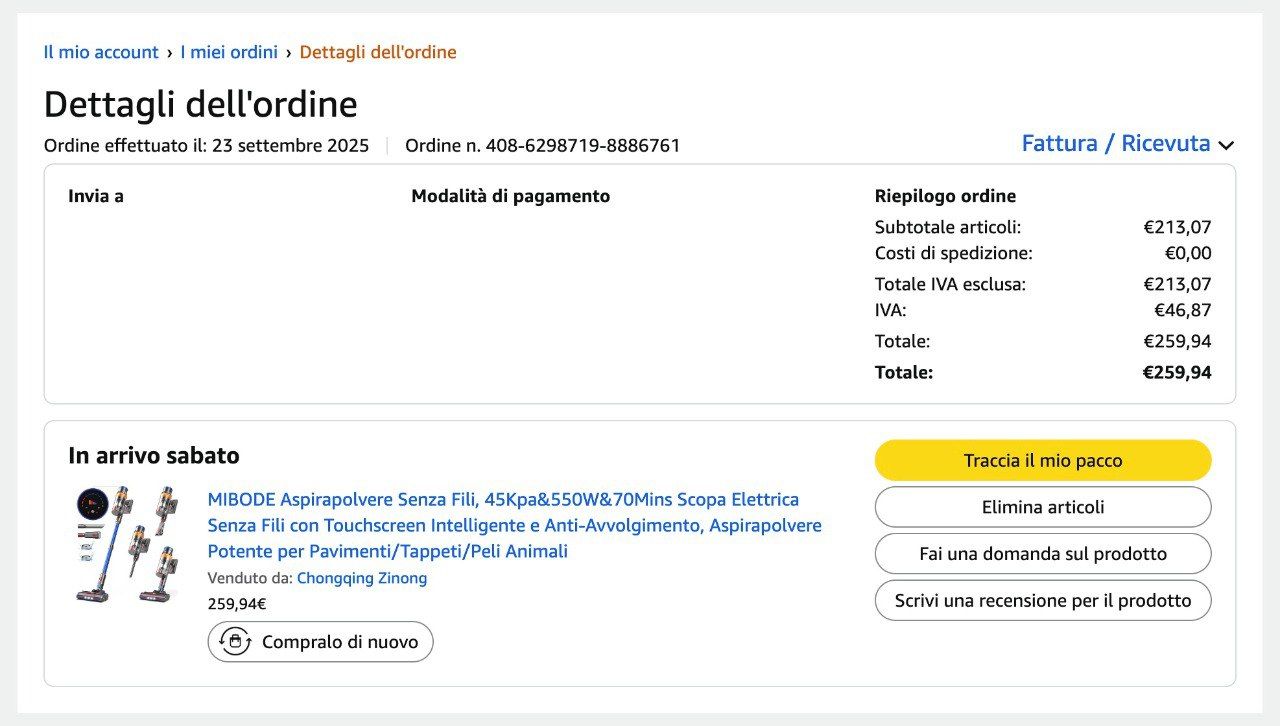Go to Il mio account breadcrumb
The height and width of the screenshot is (726, 1280).
tap(101, 52)
